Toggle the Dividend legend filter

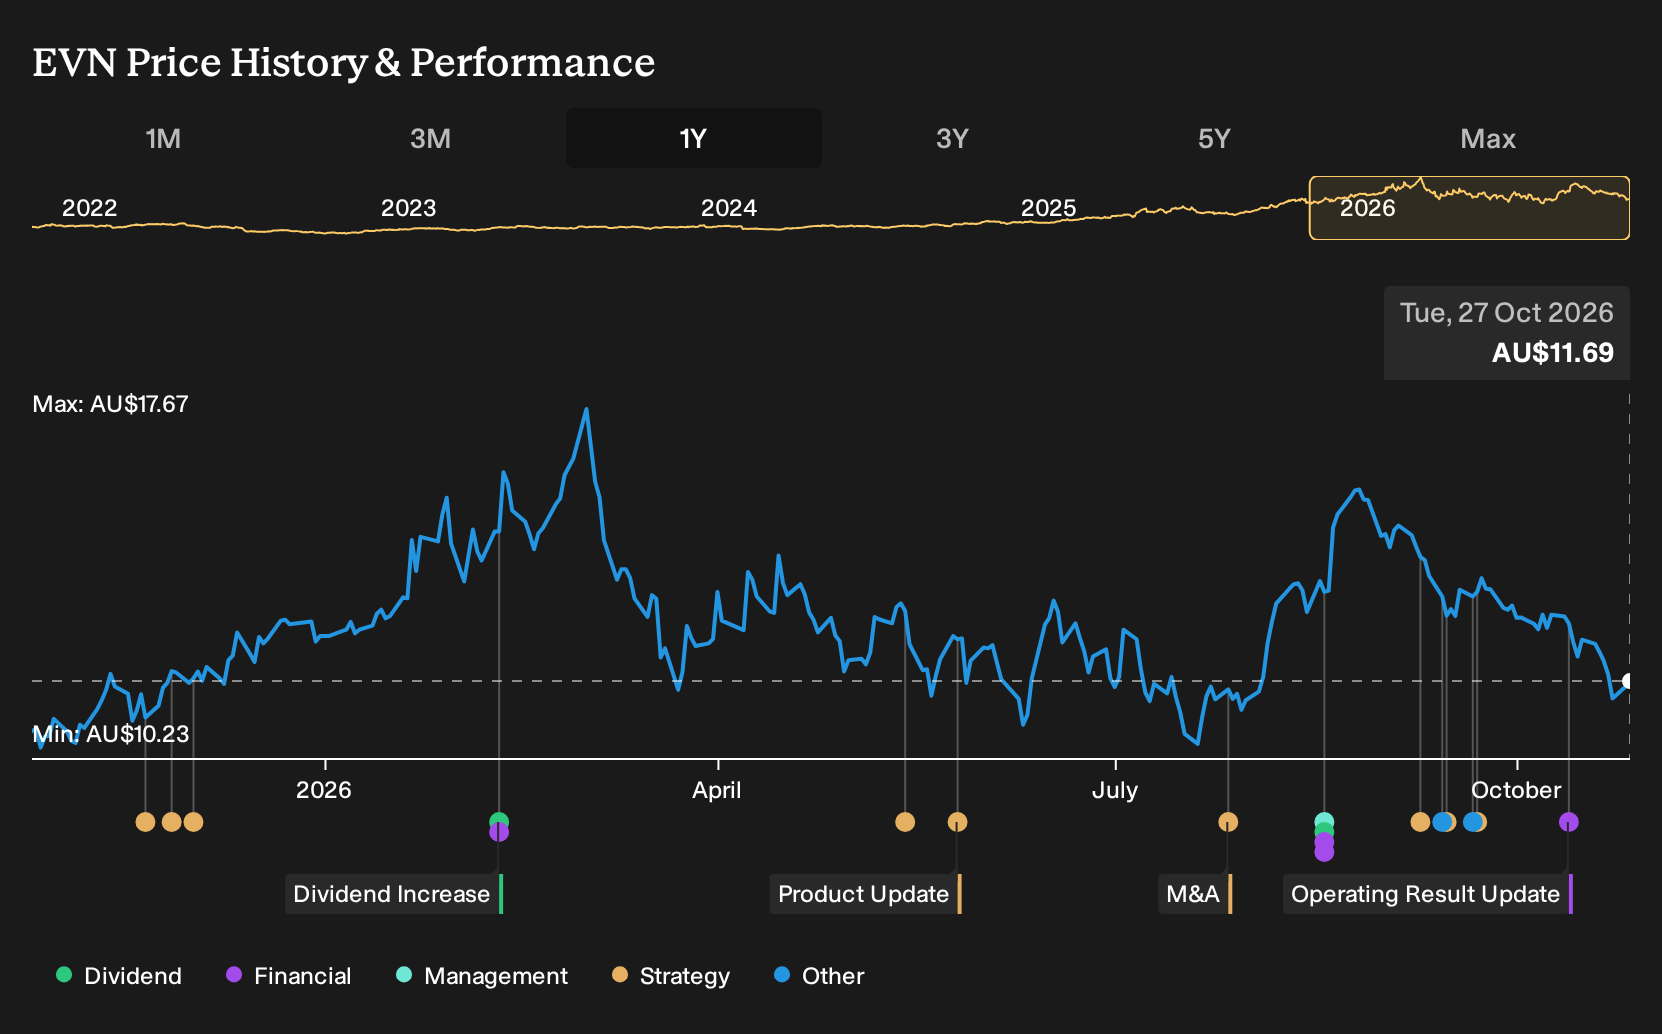[x=119, y=976]
